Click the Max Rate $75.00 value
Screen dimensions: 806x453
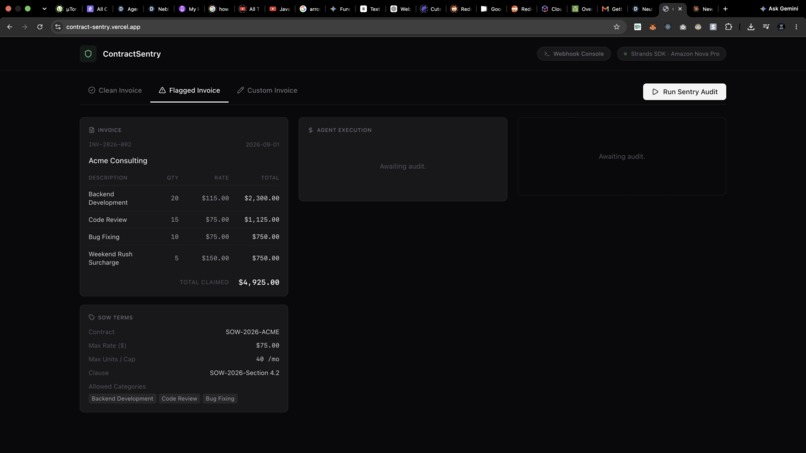pyautogui.click(x=267, y=346)
